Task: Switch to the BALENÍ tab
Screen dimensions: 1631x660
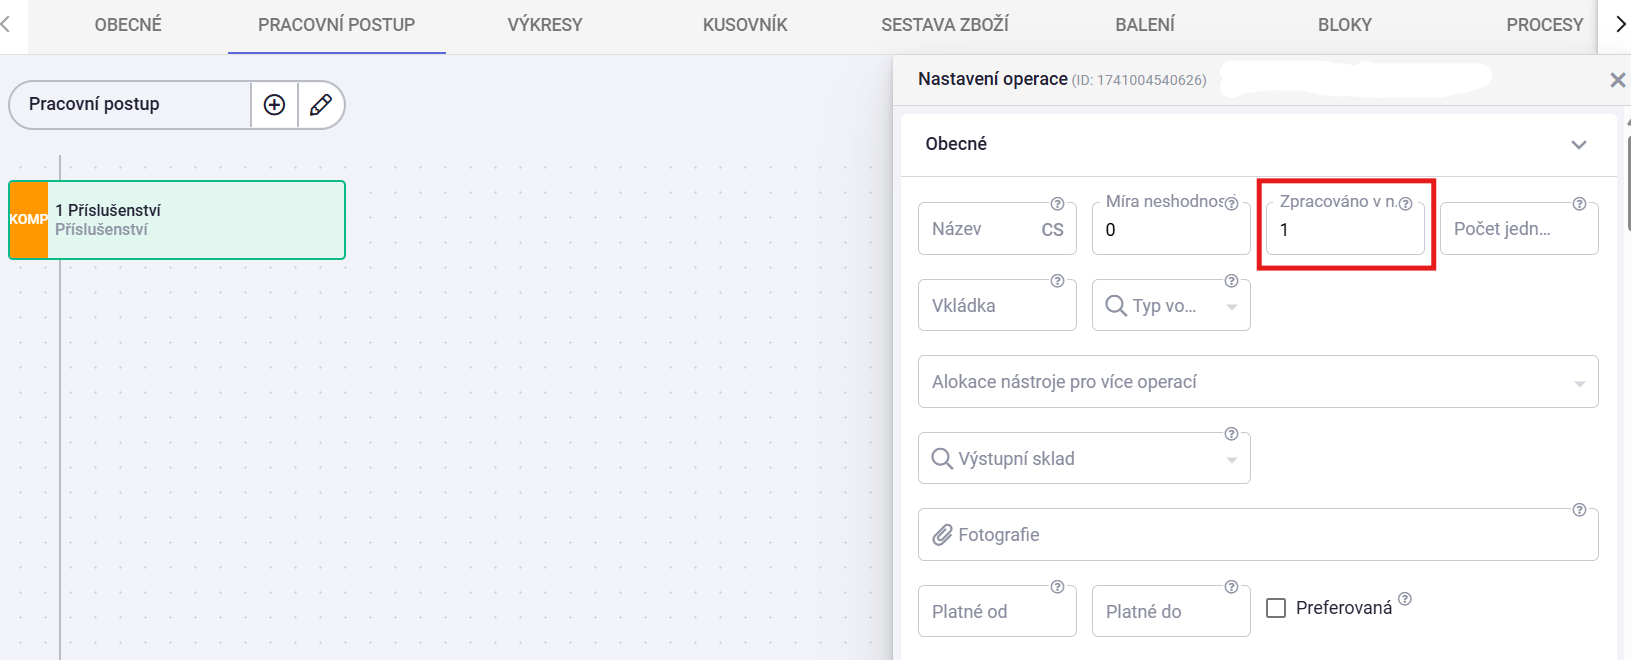Action: (1145, 25)
